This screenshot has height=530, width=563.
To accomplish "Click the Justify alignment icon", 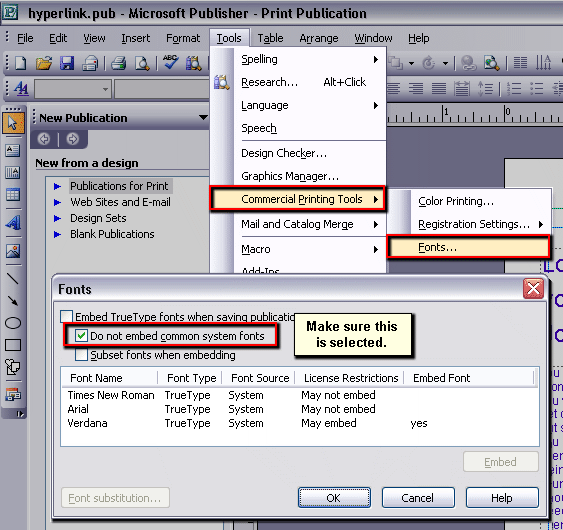I will click(439, 88).
